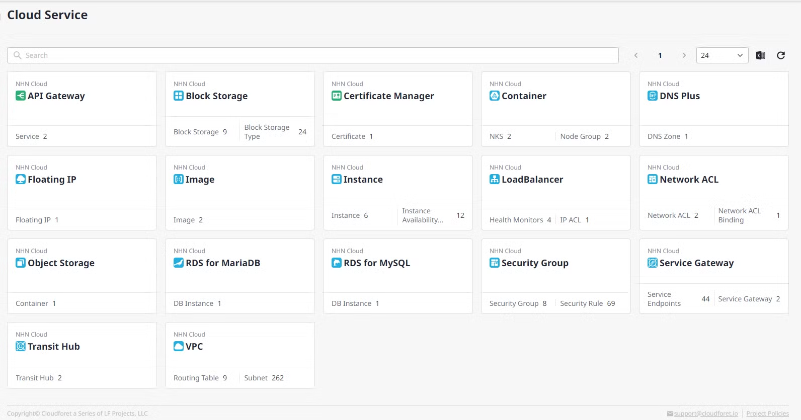Open Project Policies footer link
801x420 pixels.
[x=767, y=413]
